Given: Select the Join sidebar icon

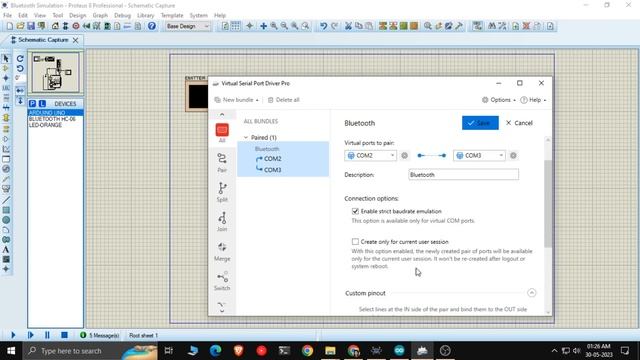Looking at the screenshot, I should (222, 222).
